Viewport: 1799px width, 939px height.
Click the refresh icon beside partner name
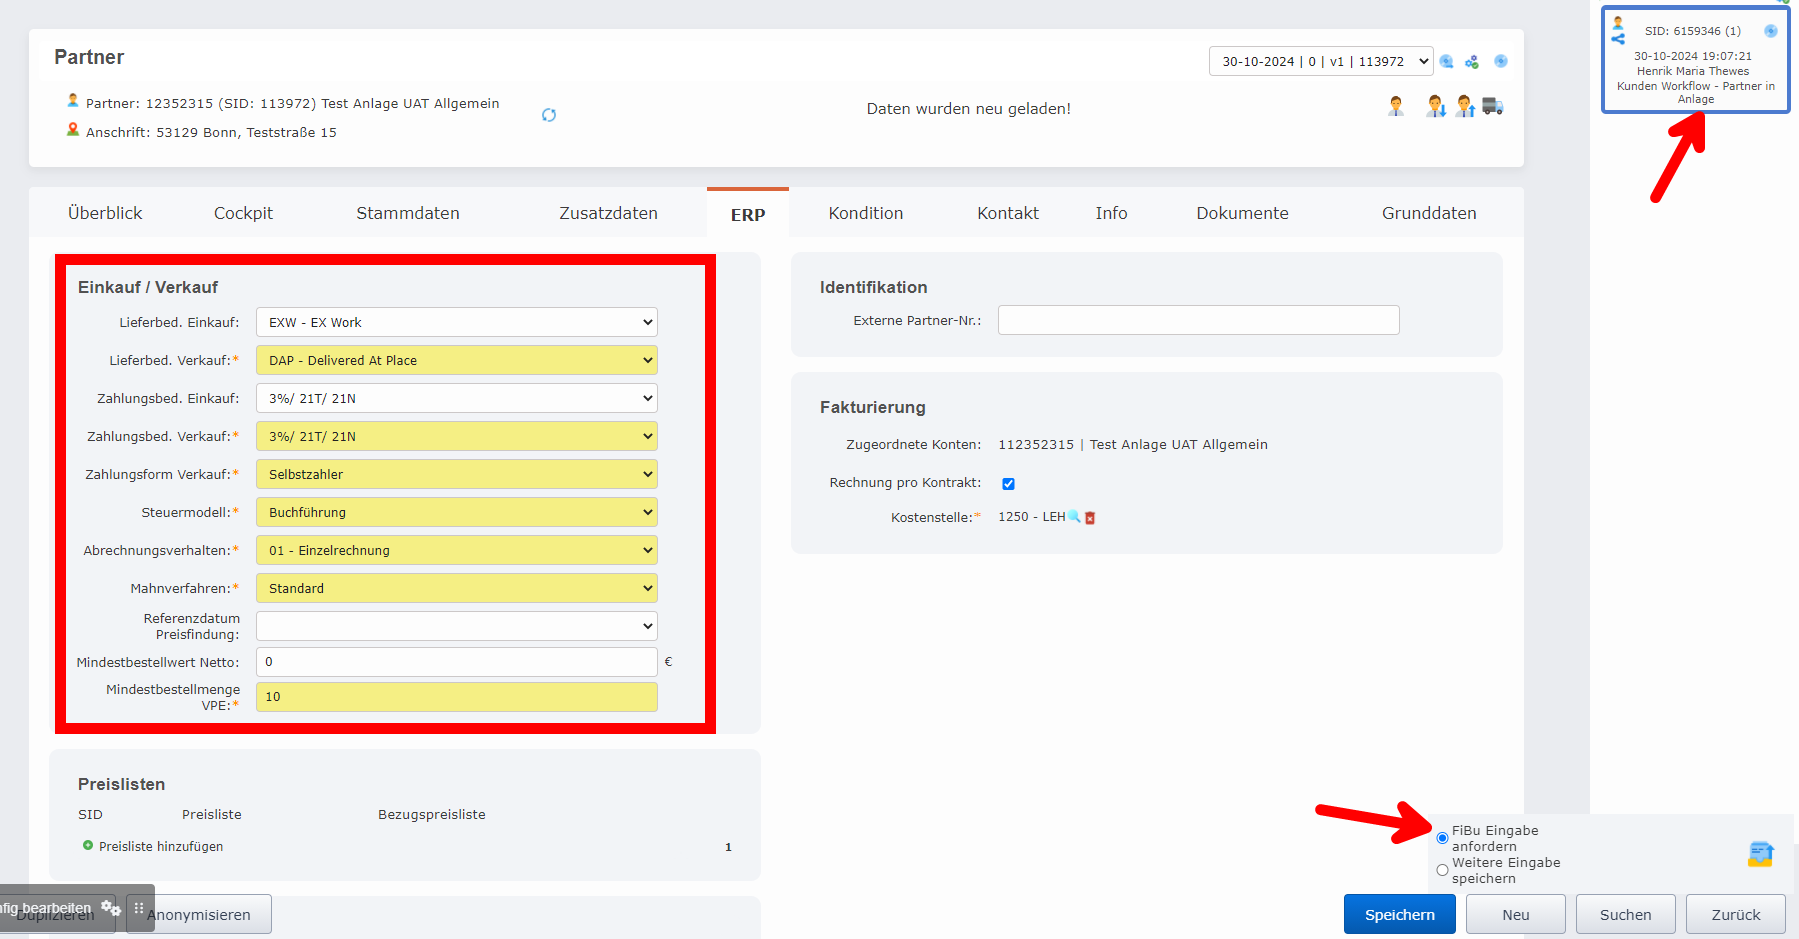coord(549,115)
